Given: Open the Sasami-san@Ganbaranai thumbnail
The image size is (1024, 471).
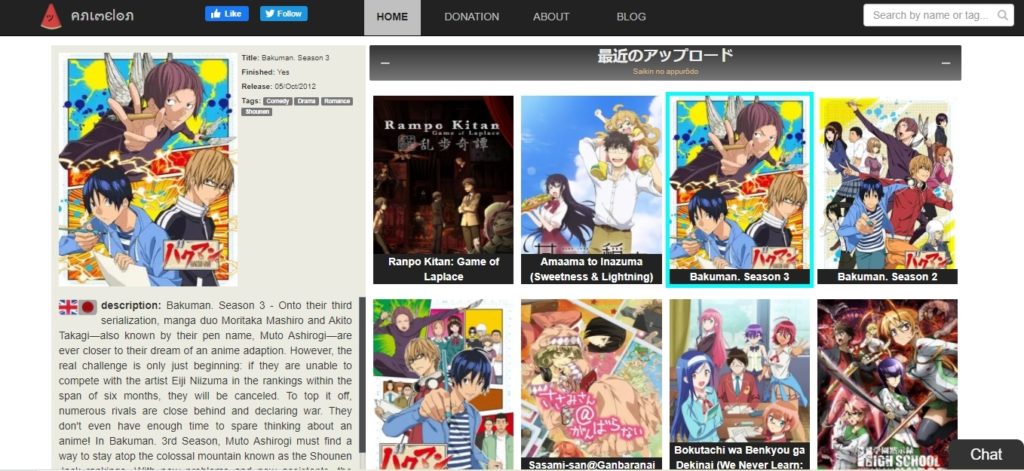Looking at the screenshot, I should (592, 385).
